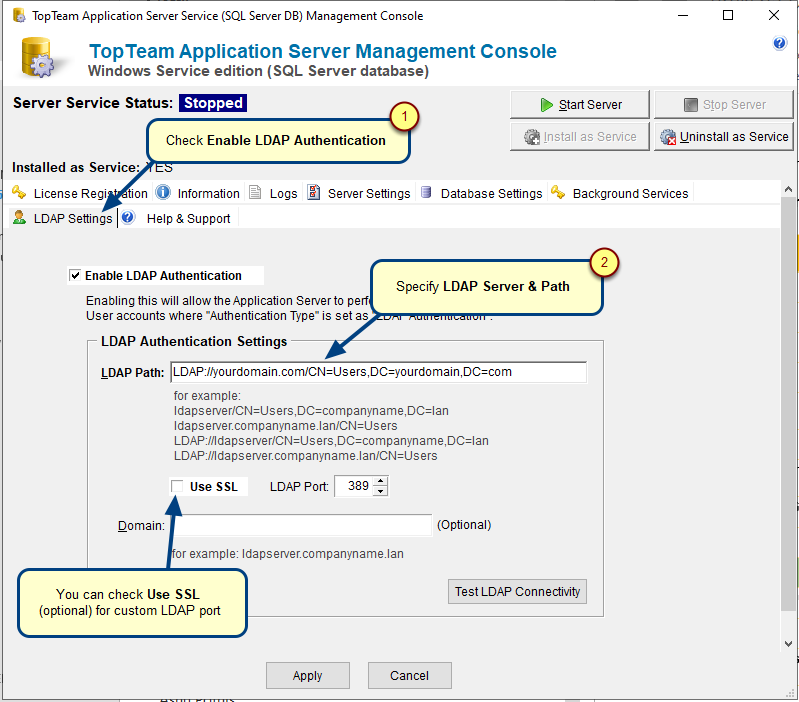The height and width of the screenshot is (702, 799).
Task: Click Uninstall as Service button
Action: (724, 137)
